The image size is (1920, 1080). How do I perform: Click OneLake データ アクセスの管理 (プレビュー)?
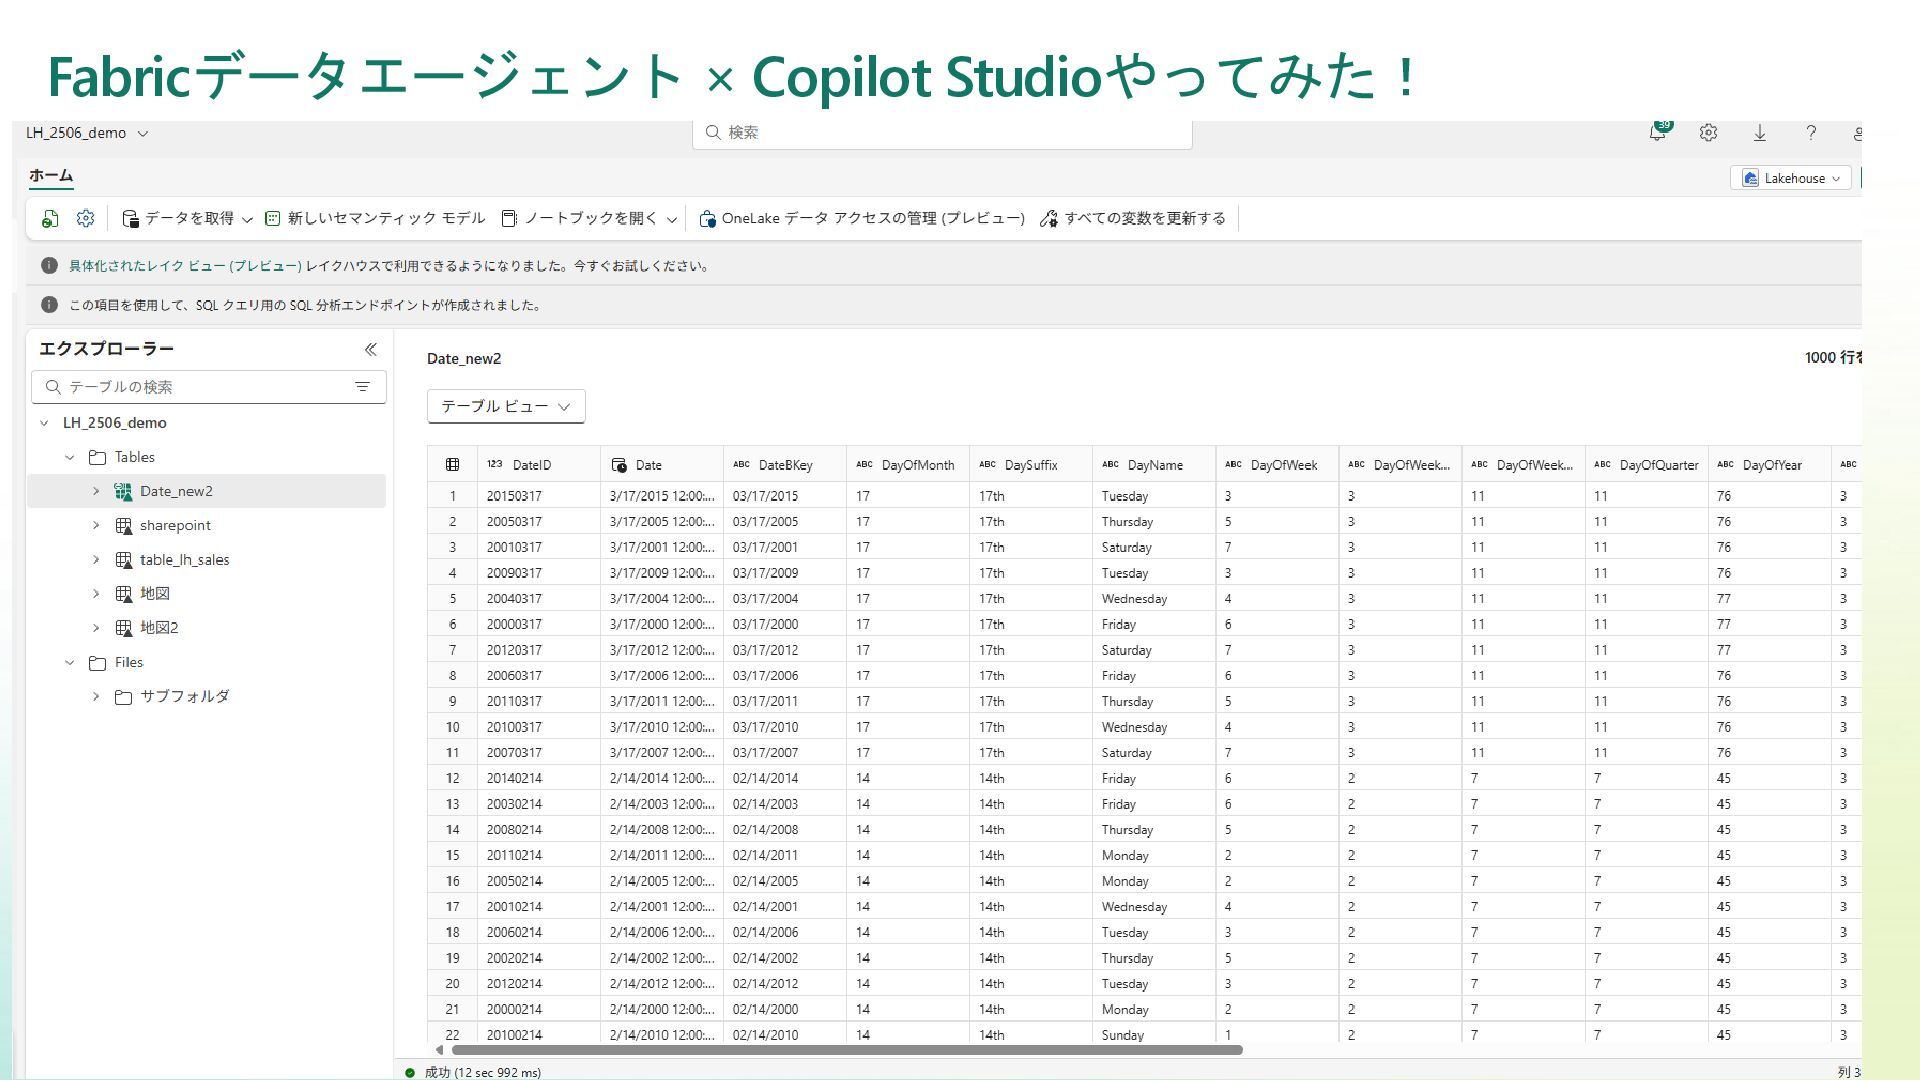click(x=862, y=218)
